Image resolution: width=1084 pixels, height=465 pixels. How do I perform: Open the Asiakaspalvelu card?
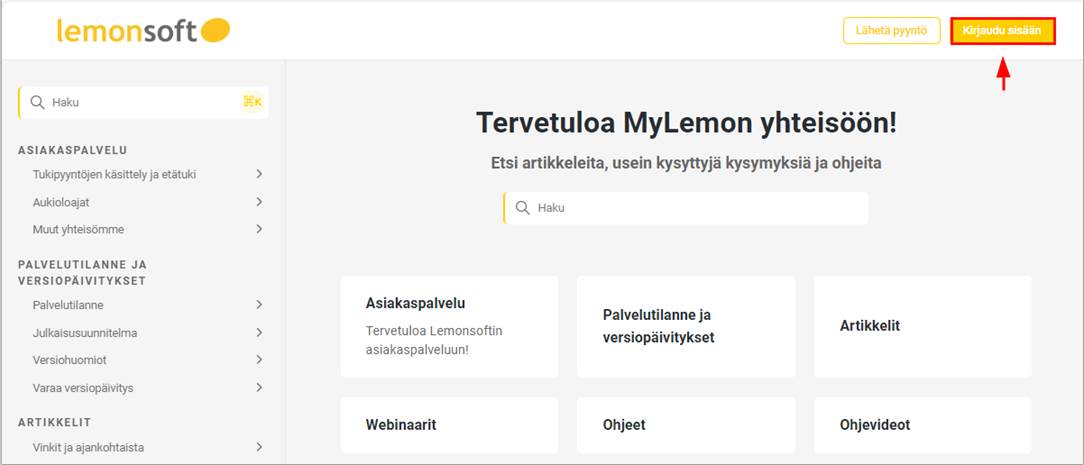pyautogui.click(x=449, y=327)
